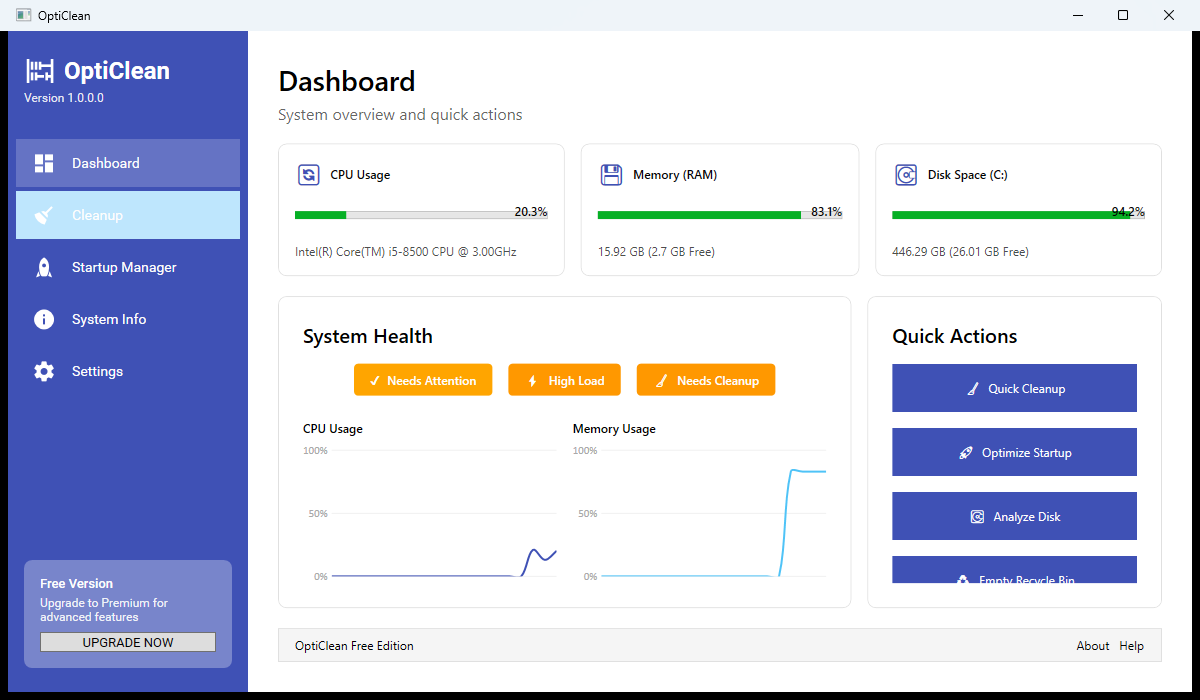This screenshot has height=700, width=1200.
Task: Click the Settings gear icon
Action: click(44, 371)
